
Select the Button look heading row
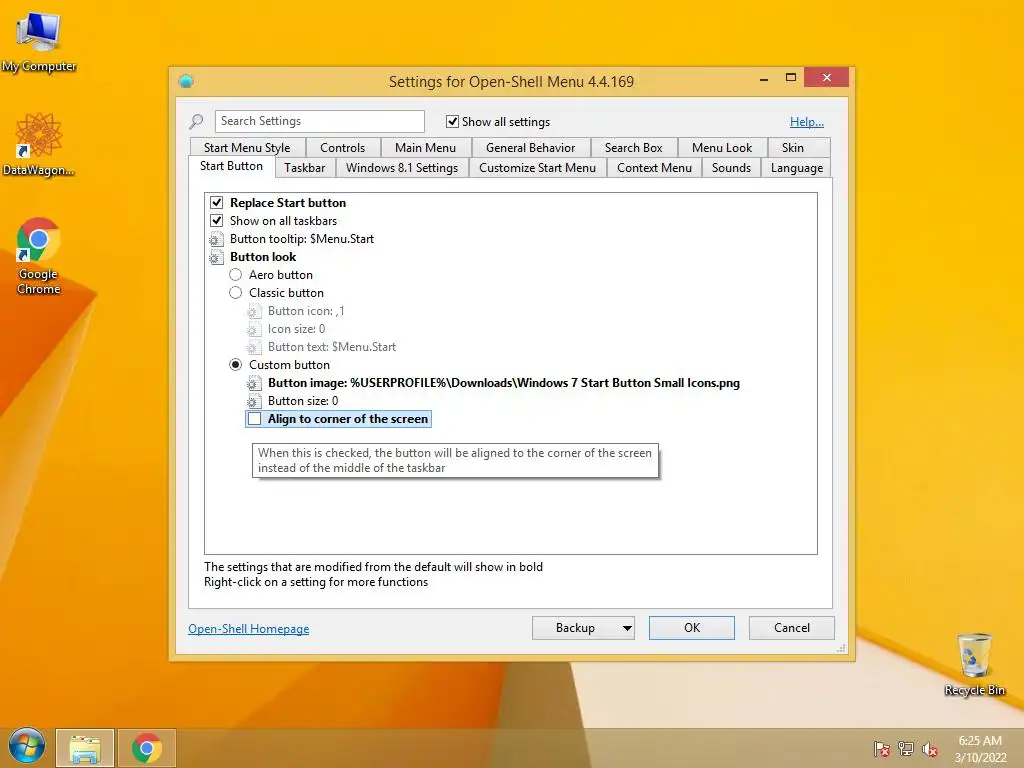pyautogui.click(x=263, y=257)
